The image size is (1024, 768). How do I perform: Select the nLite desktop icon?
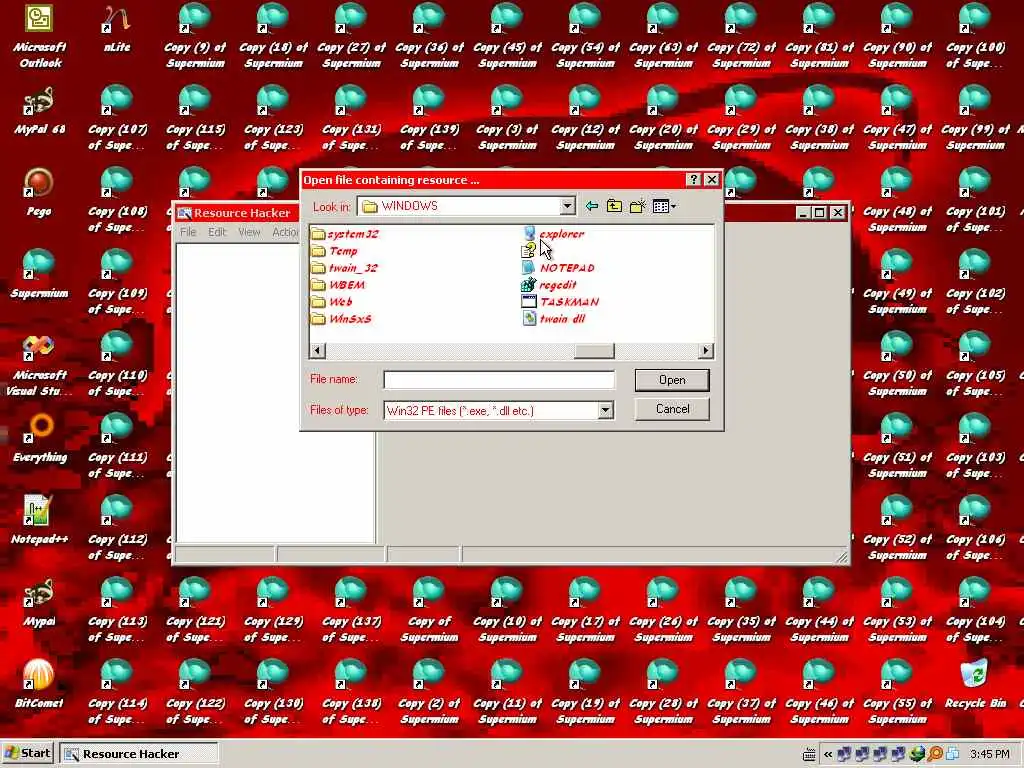116,29
